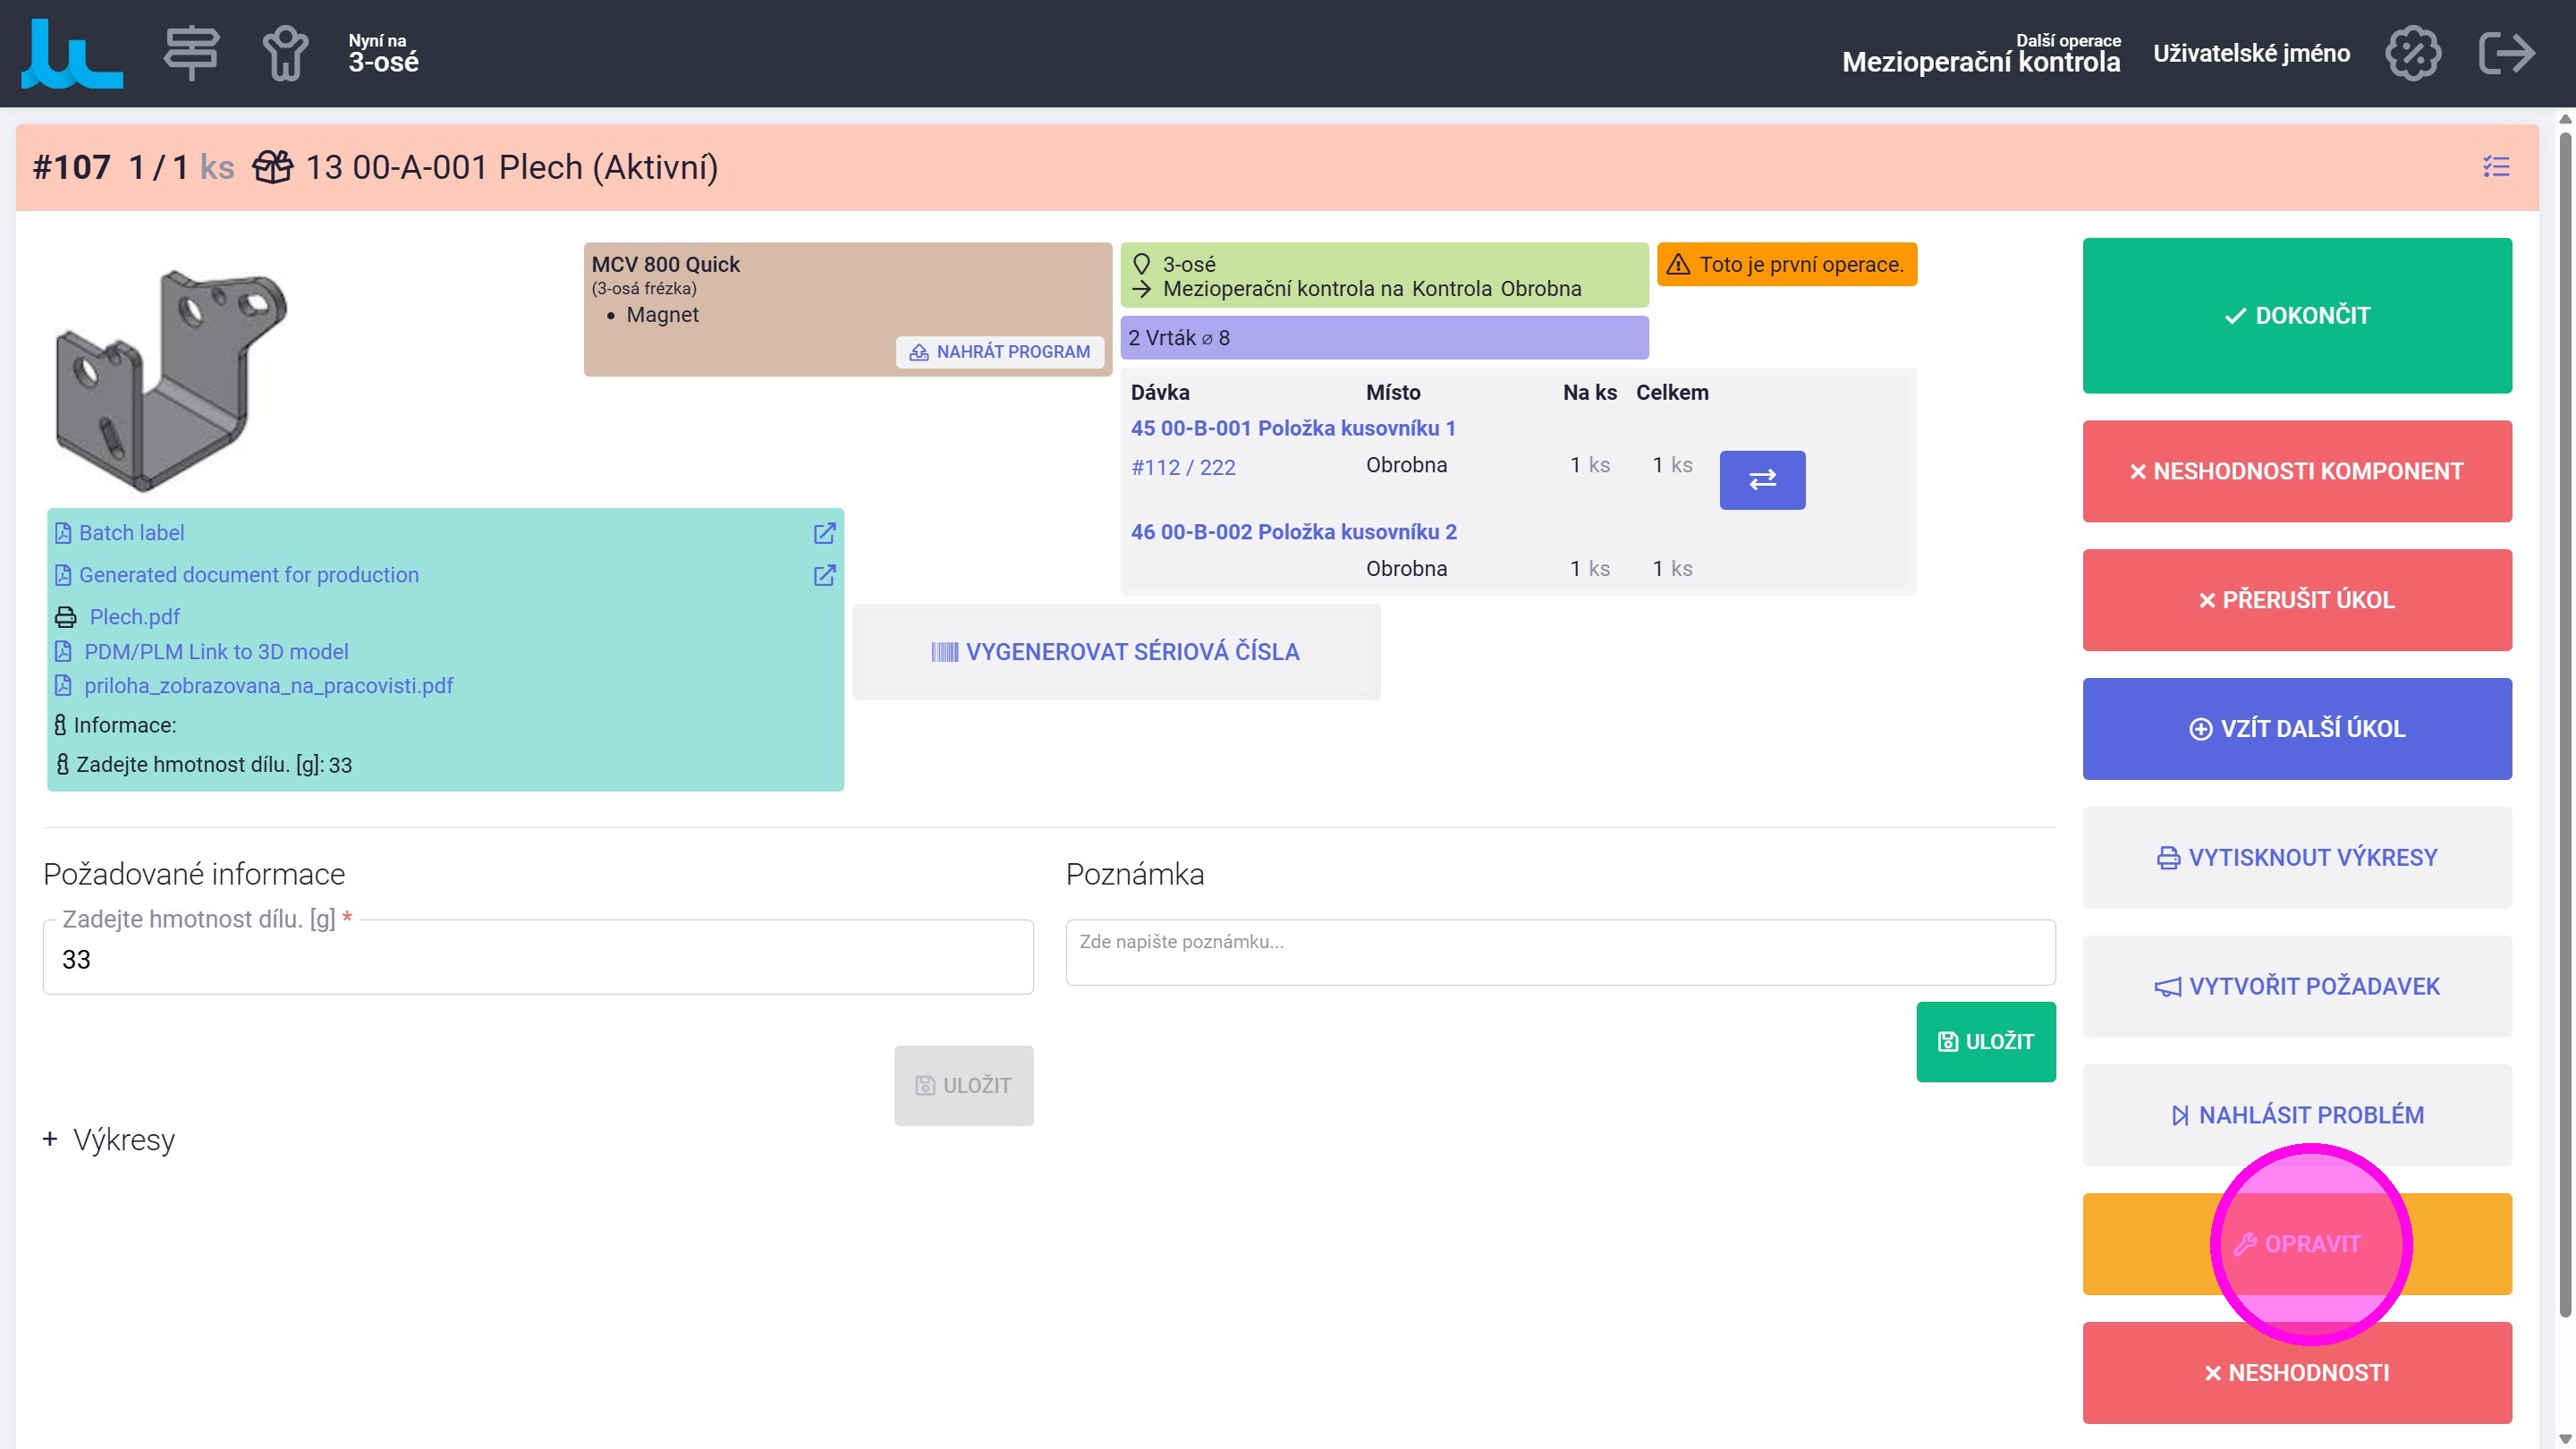Expand the Výkresy section
Viewport: 2576px width, 1449px height.
click(x=108, y=1140)
